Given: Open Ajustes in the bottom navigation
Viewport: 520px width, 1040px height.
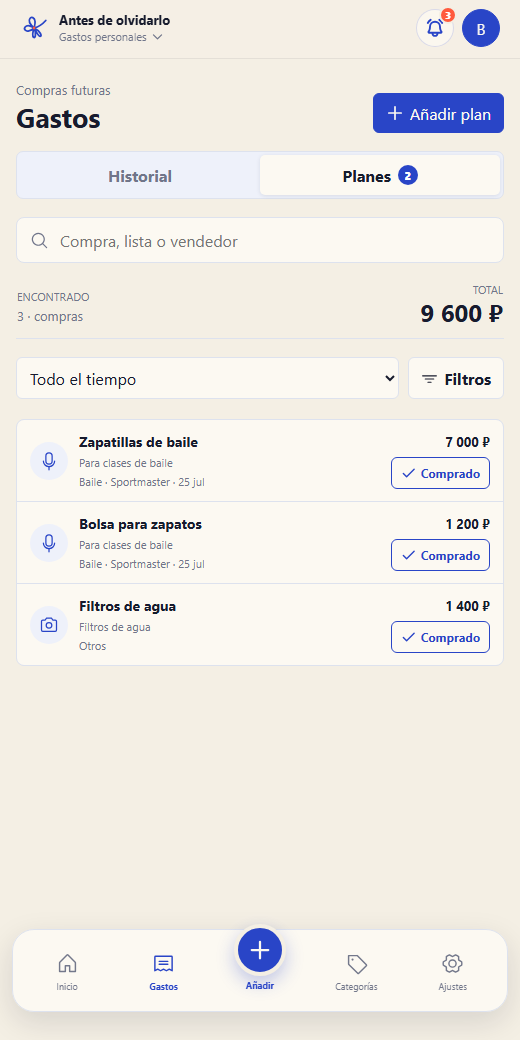Looking at the screenshot, I should [x=452, y=972].
